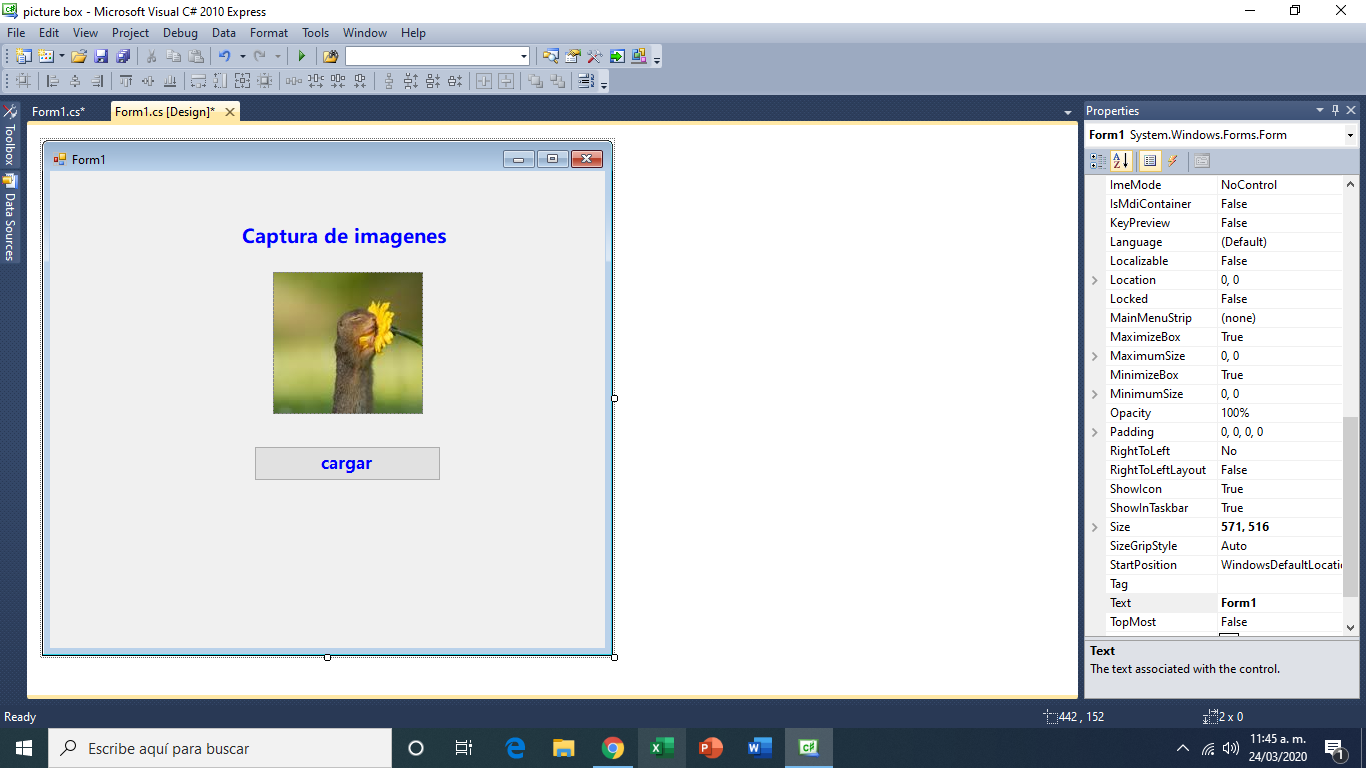Toggle auto-hide pin on Properties panel
Image resolution: width=1366 pixels, height=768 pixels.
coord(1335,110)
